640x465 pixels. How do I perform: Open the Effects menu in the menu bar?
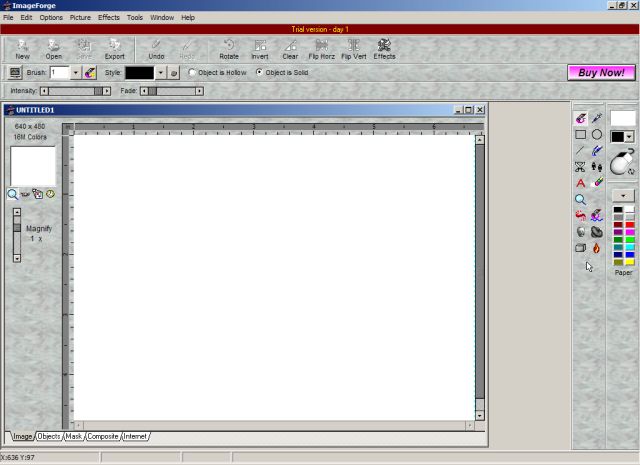109,18
